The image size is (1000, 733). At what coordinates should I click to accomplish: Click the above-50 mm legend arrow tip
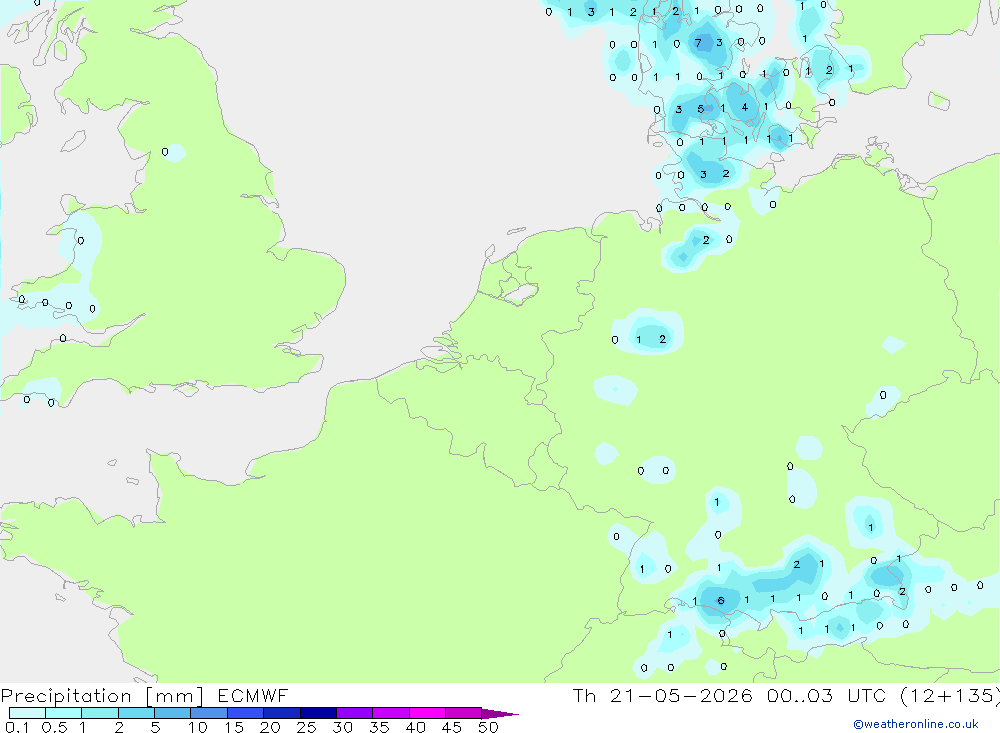[x=500, y=714]
